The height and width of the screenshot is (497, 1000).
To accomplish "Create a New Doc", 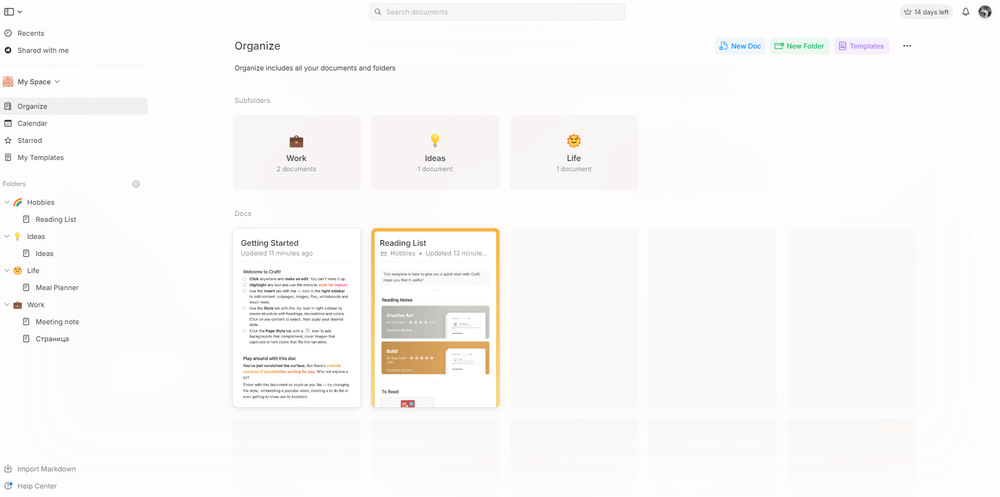I will point(740,46).
